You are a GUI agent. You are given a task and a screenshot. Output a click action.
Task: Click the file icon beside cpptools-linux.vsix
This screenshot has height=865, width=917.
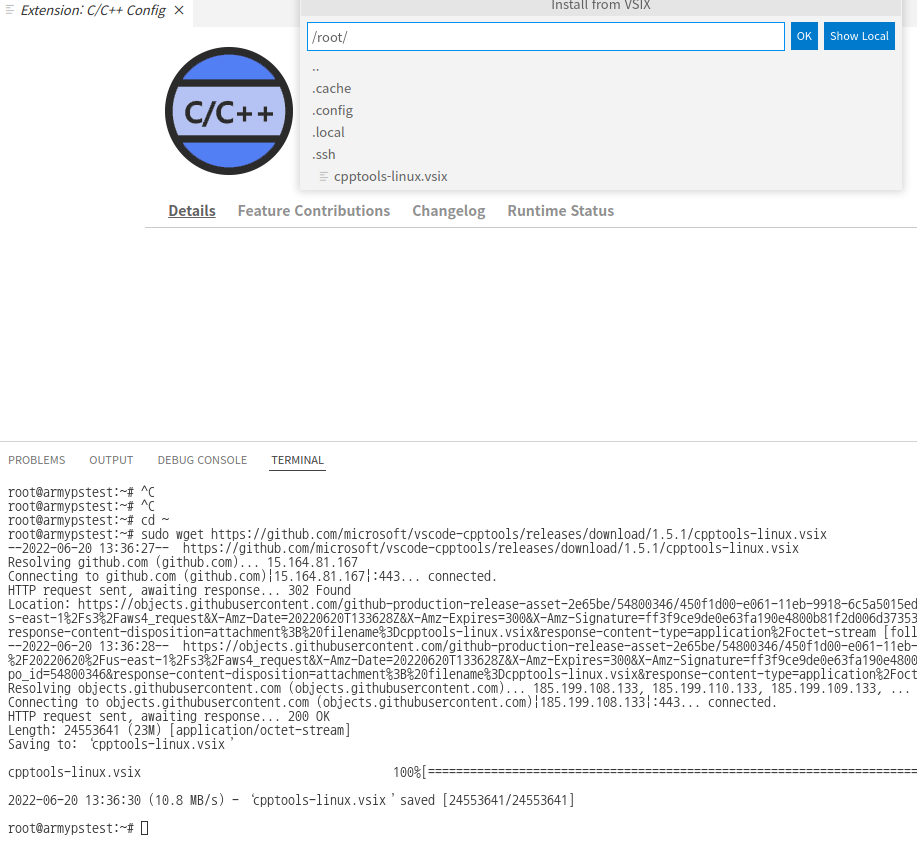tap(323, 177)
